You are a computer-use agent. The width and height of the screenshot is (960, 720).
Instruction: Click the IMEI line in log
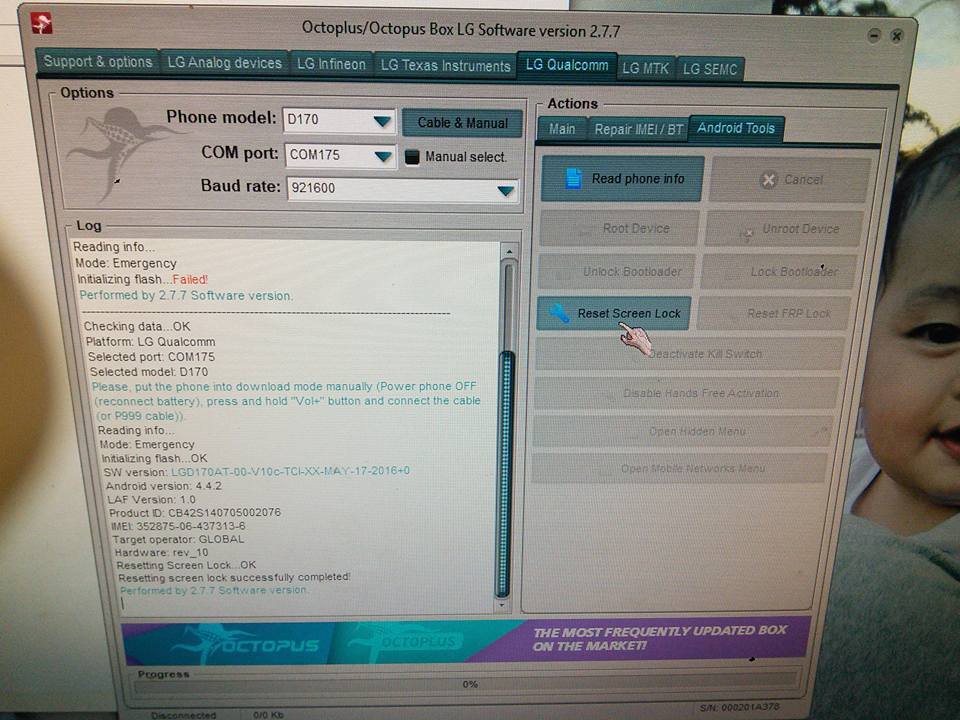click(178, 526)
